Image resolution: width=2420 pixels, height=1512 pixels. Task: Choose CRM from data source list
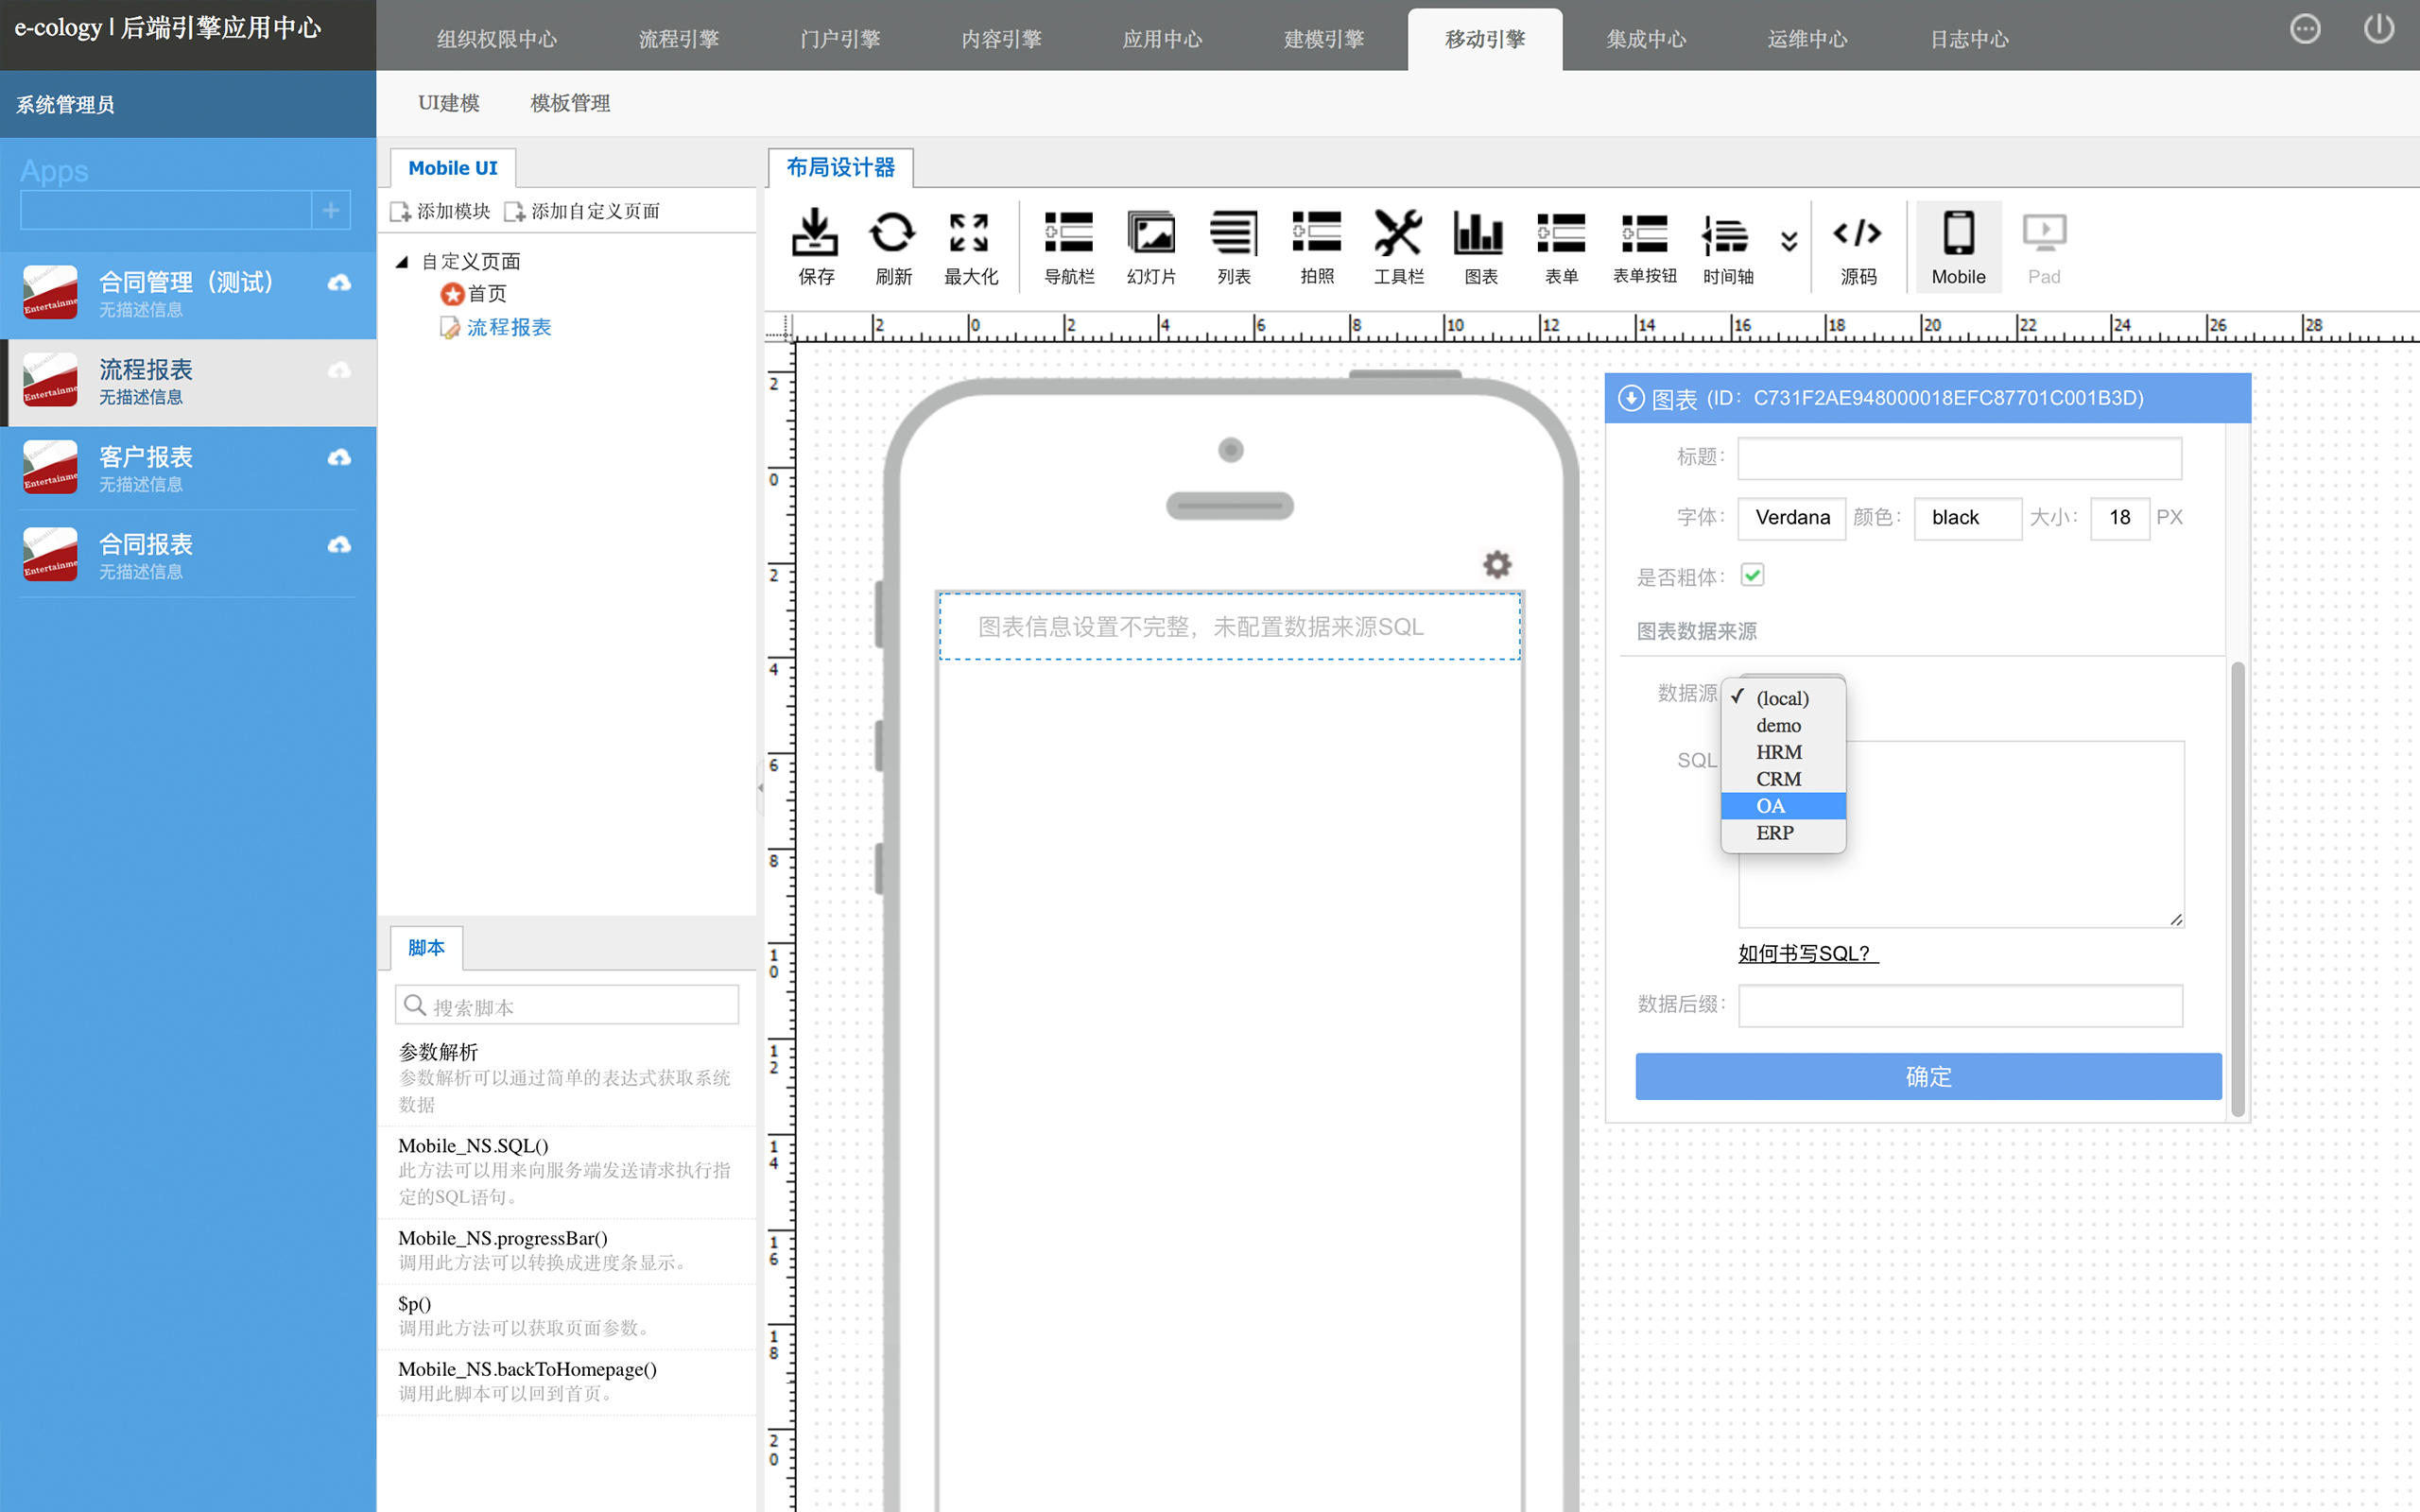click(x=1783, y=779)
